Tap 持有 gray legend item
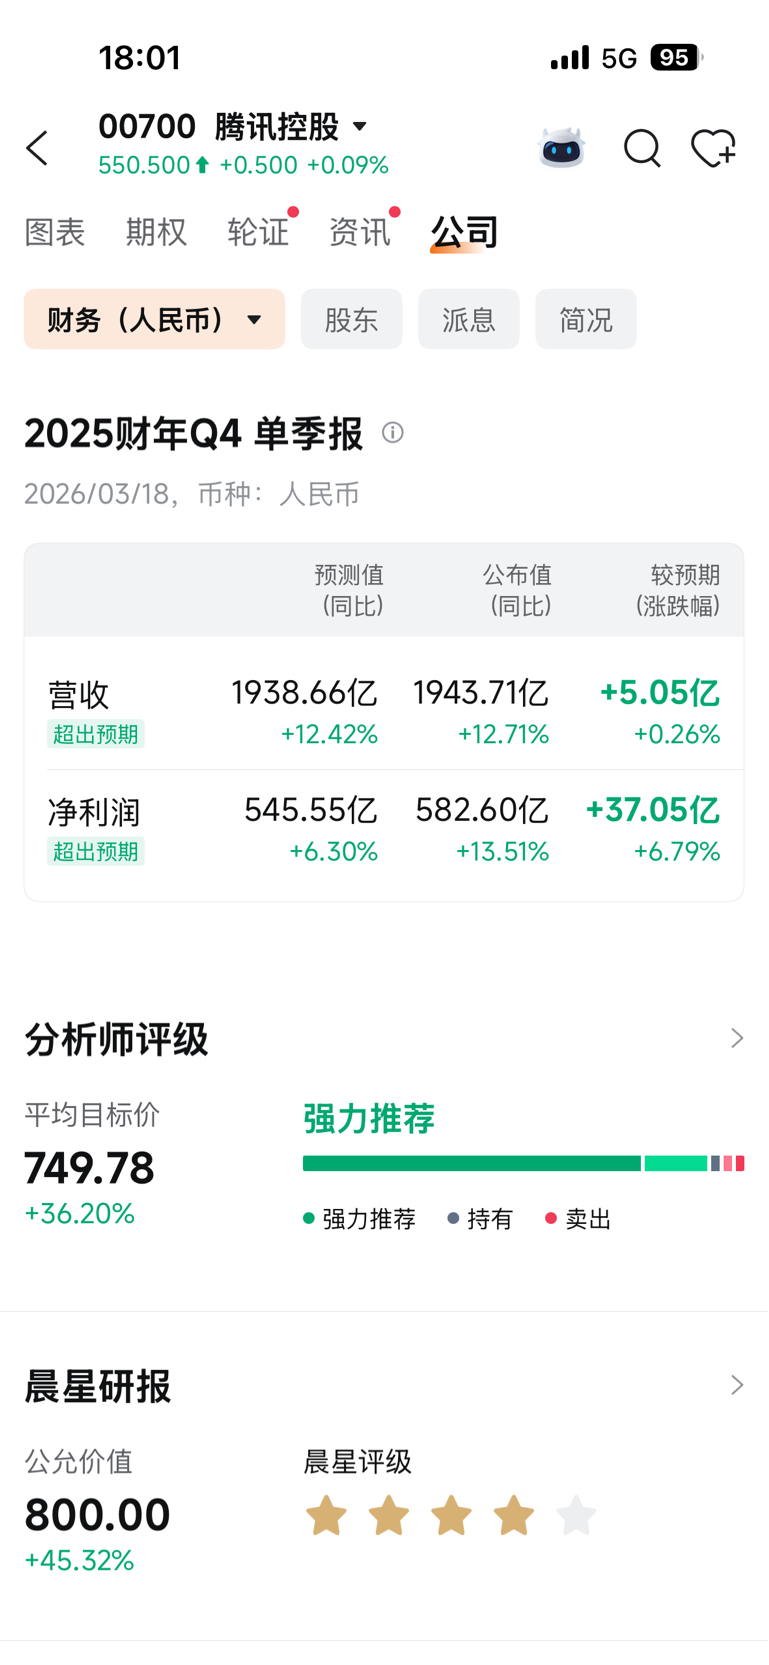 coord(480,1219)
